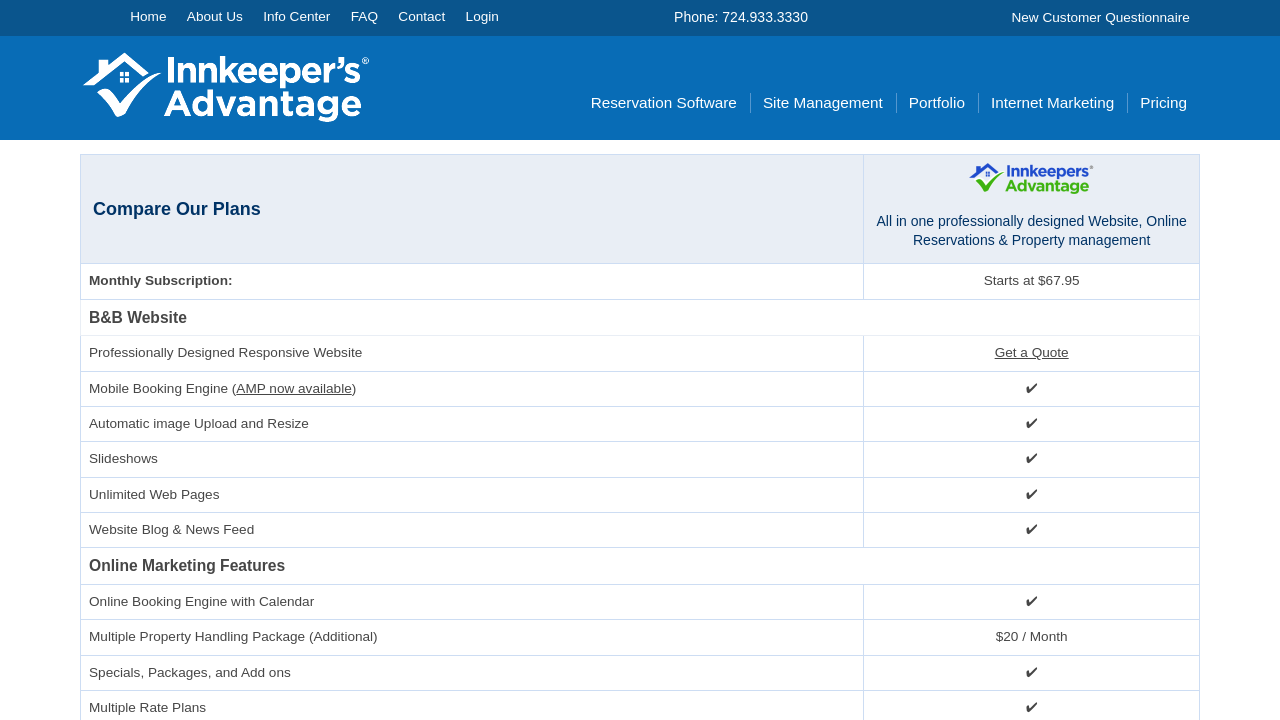Follow the AMP now available link
Screen dimensions: 1280x720
coord(294,389)
